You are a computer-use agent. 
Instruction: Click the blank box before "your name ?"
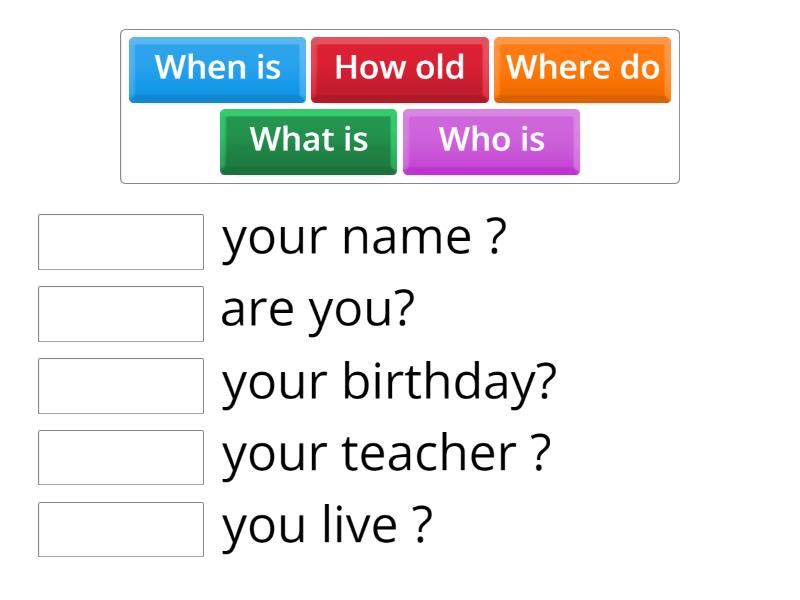tap(121, 242)
